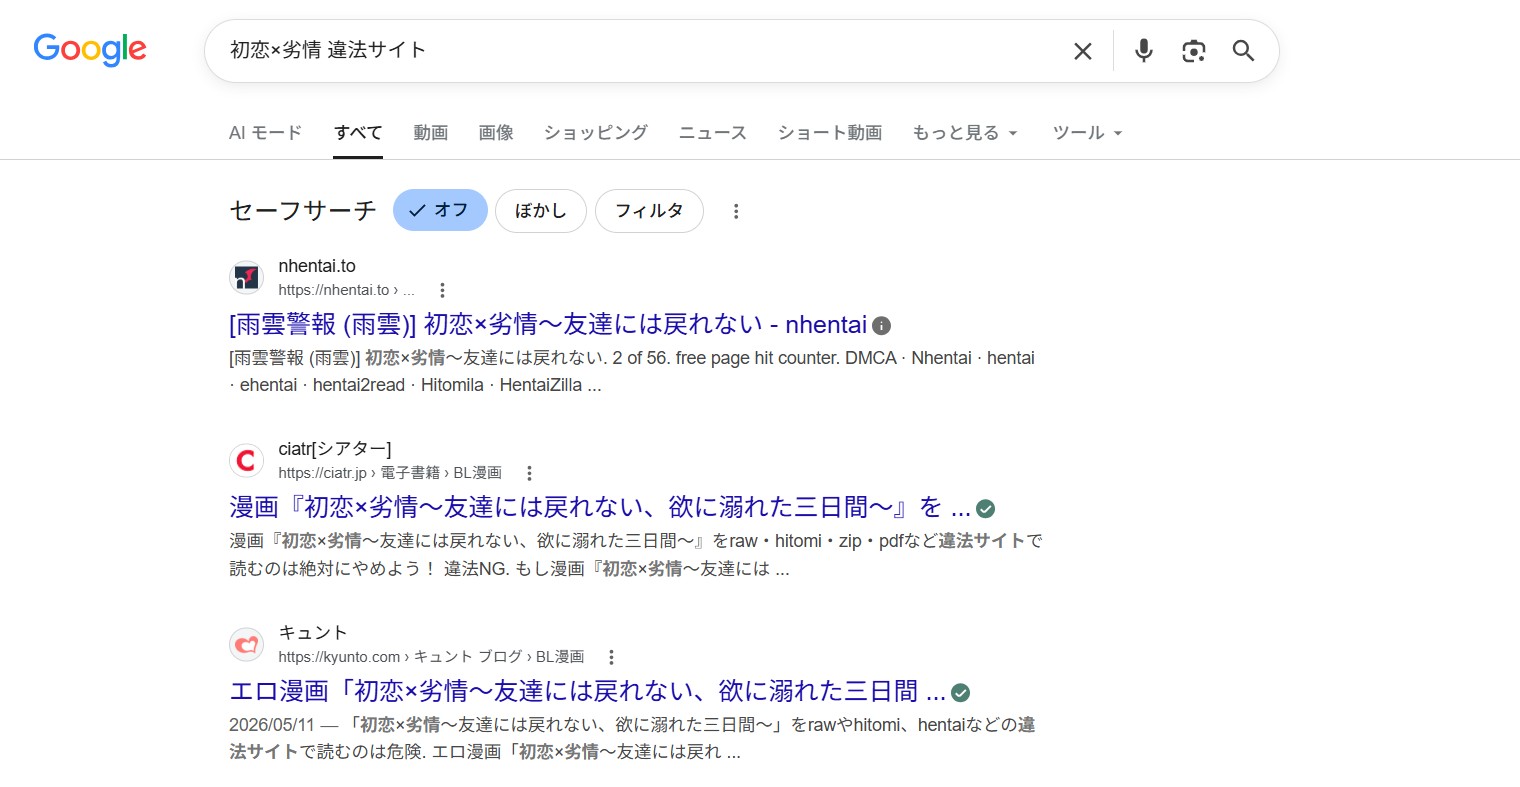Open the ツール dropdown
The height and width of the screenshot is (787, 1520).
[1087, 133]
